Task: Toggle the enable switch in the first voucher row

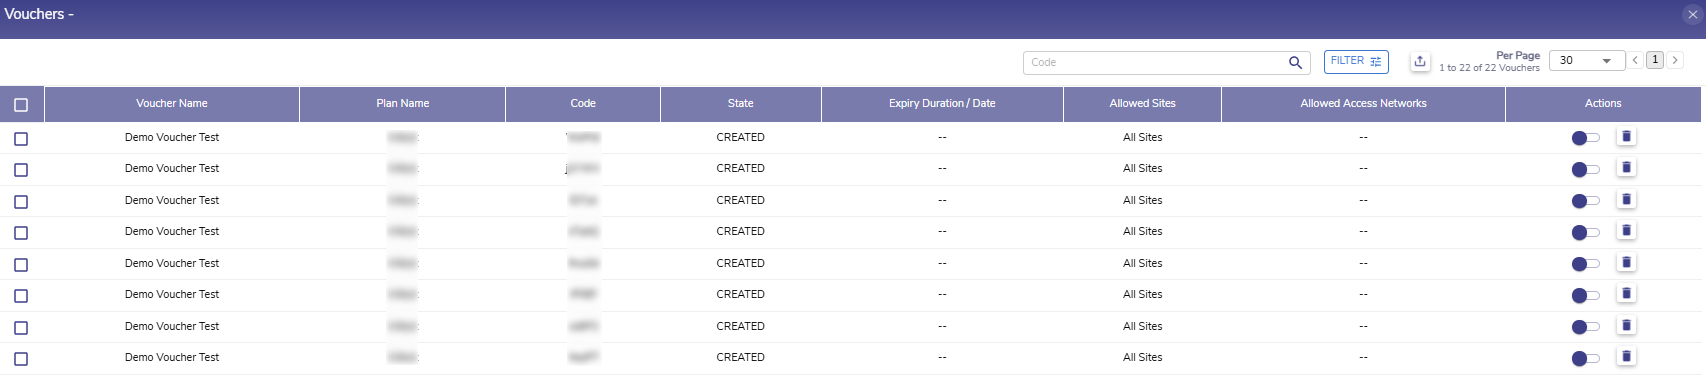Action: tap(1585, 138)
